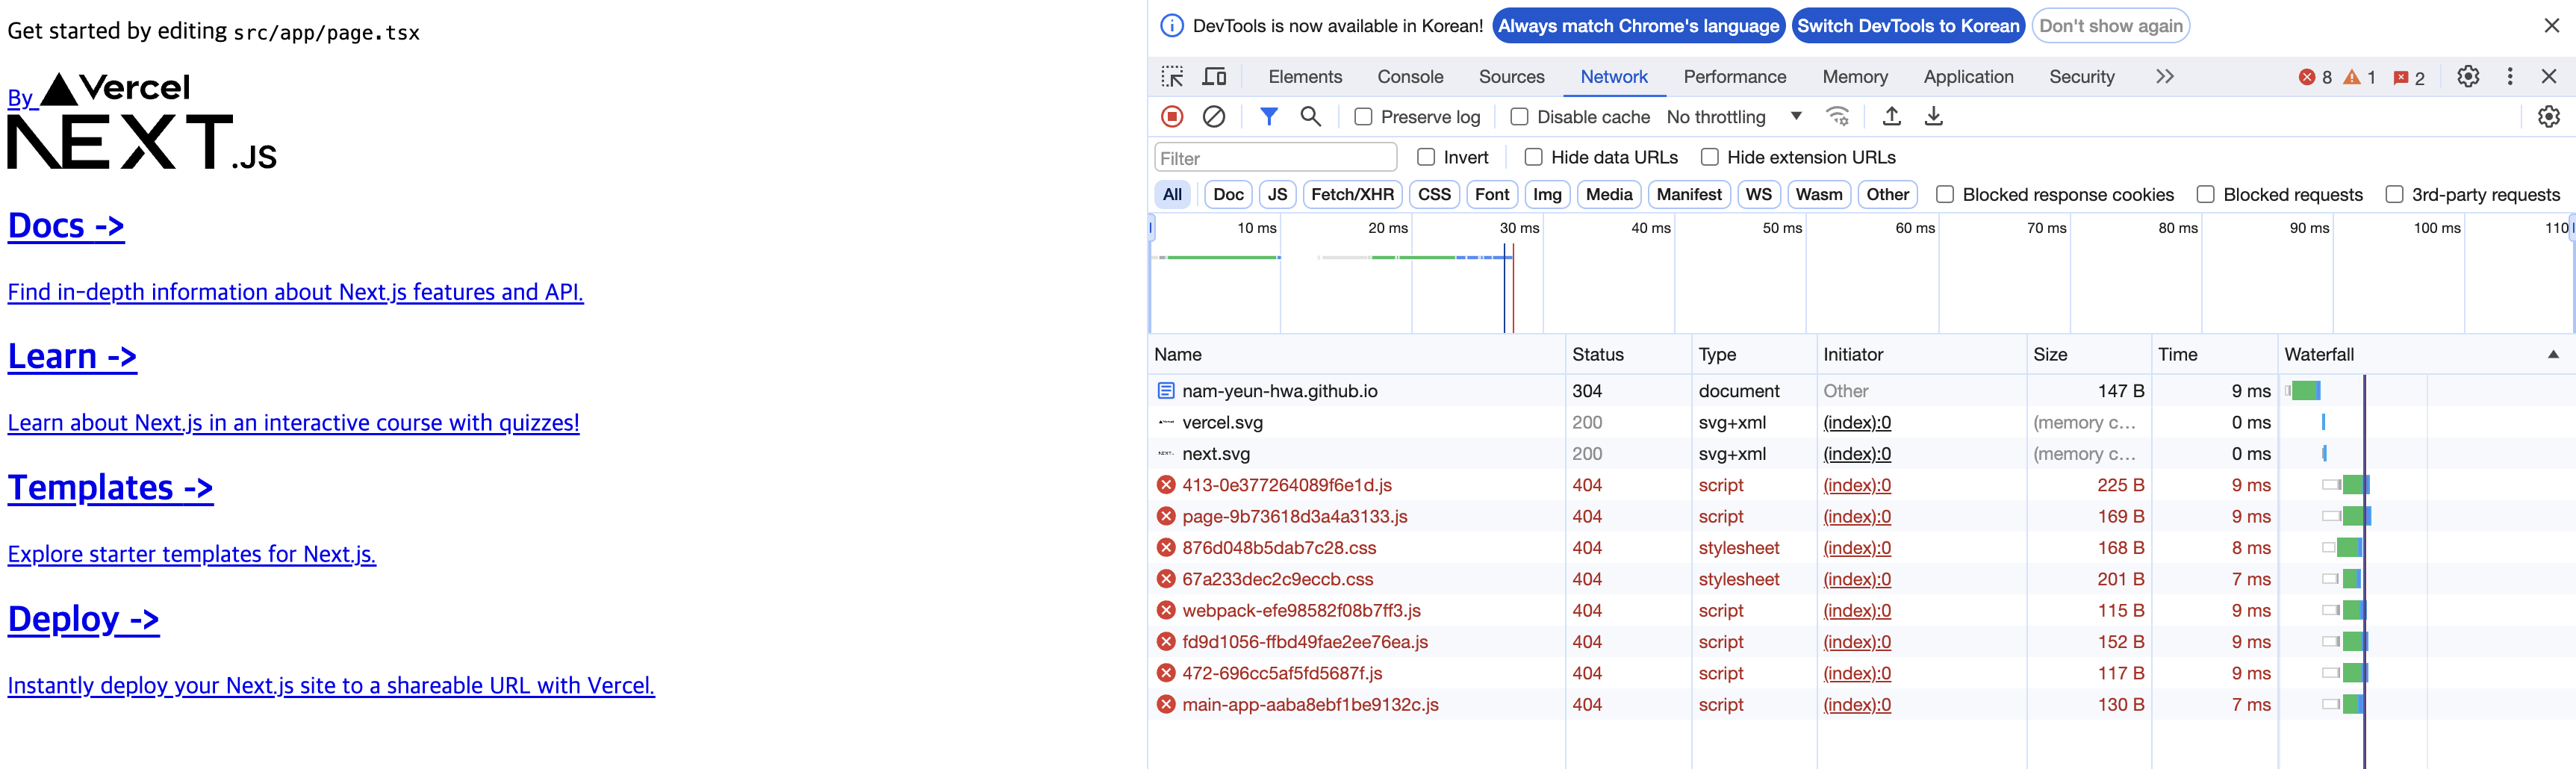This screenshot has height=769, width=2576.
Task: Switch to the Console tab
Action: (x=1409, y=77)
